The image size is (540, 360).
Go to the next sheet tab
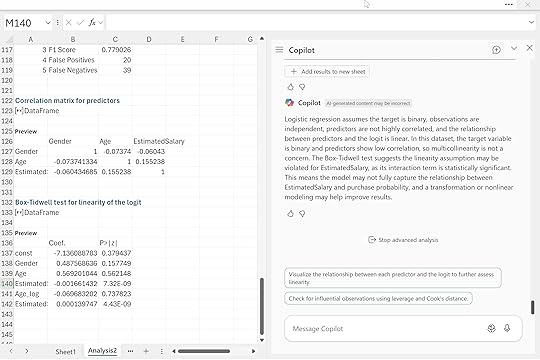click(x=27, y=351)
